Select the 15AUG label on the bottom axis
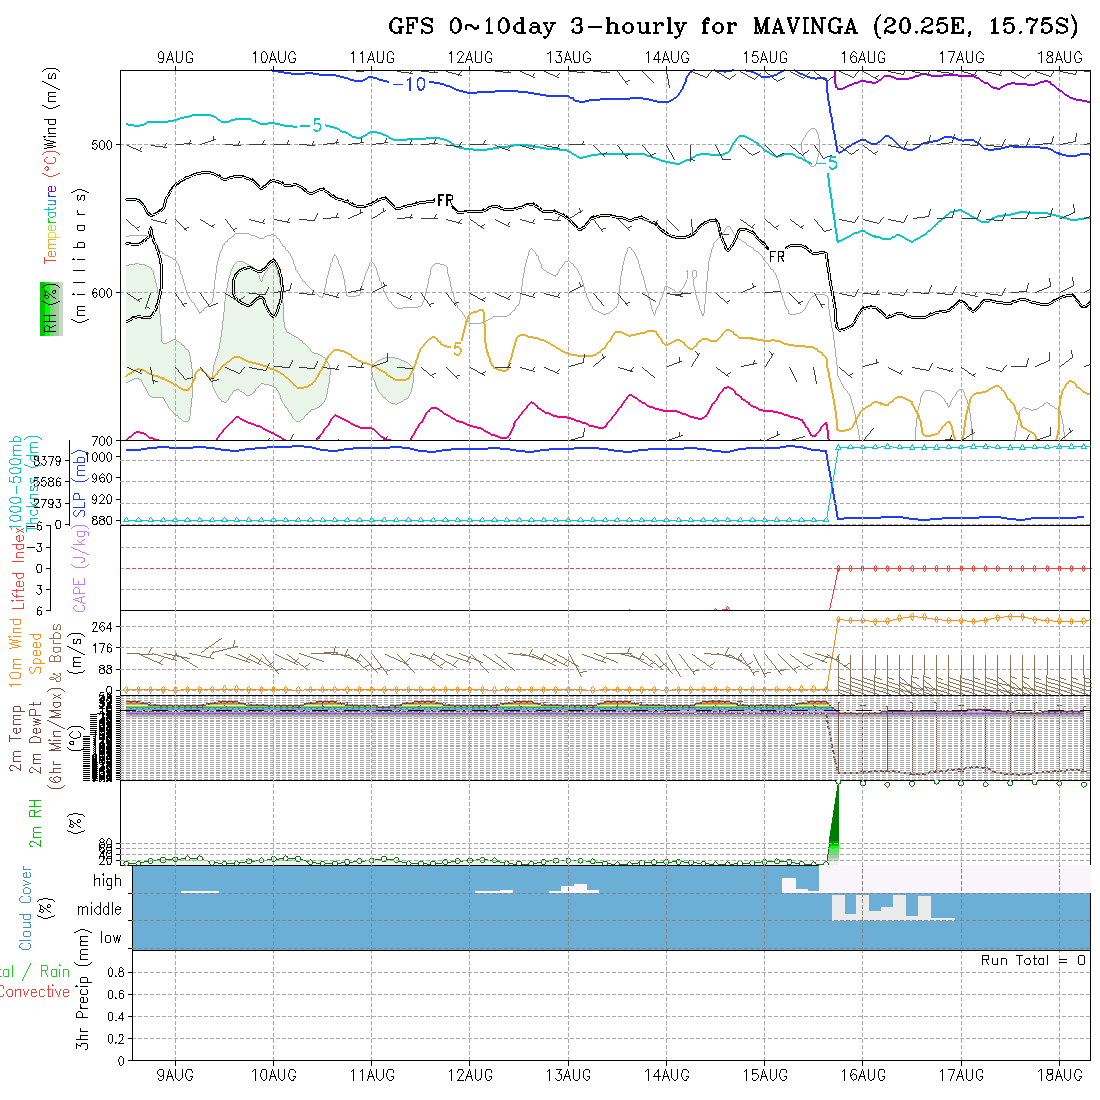This screenshot has width=1100, height=1100. [x=765, y=1075]
